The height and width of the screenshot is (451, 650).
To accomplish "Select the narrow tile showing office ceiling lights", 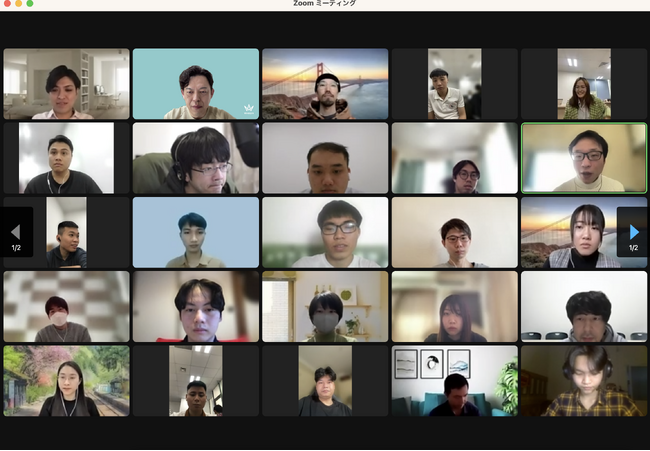I will [196, 381].
